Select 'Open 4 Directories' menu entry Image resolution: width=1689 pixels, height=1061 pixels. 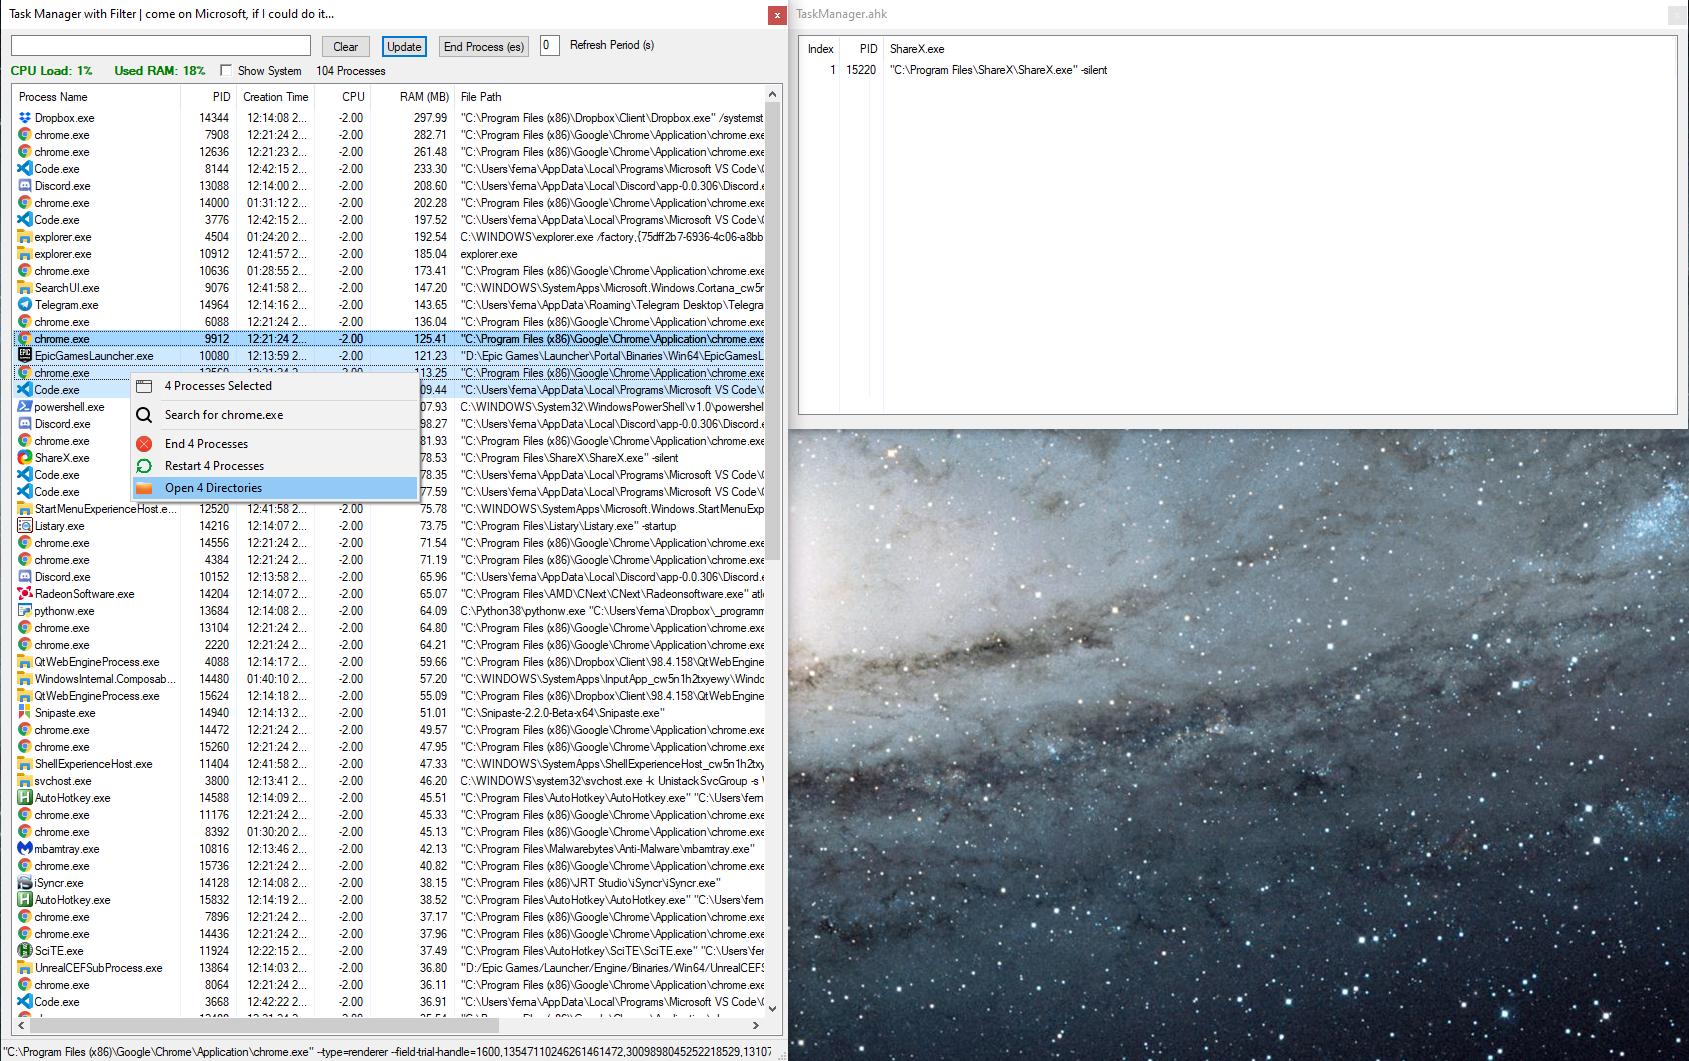[x=275, y=488]
